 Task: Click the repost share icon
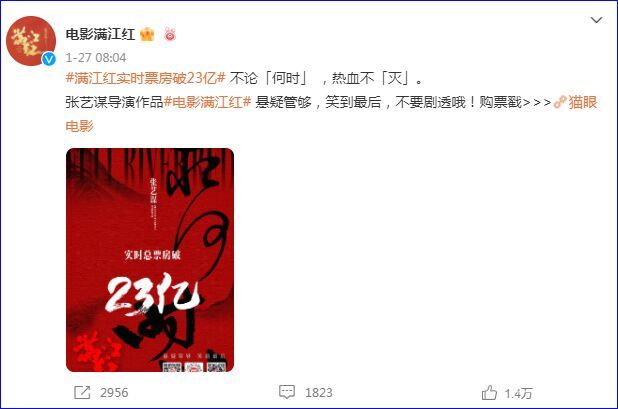(82, 392)
